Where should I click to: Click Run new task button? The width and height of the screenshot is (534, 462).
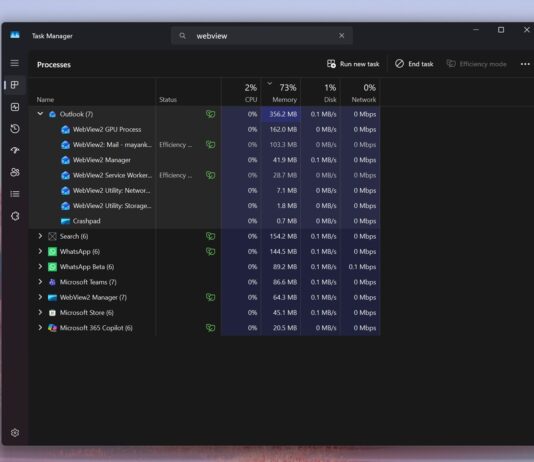point(353,64)
